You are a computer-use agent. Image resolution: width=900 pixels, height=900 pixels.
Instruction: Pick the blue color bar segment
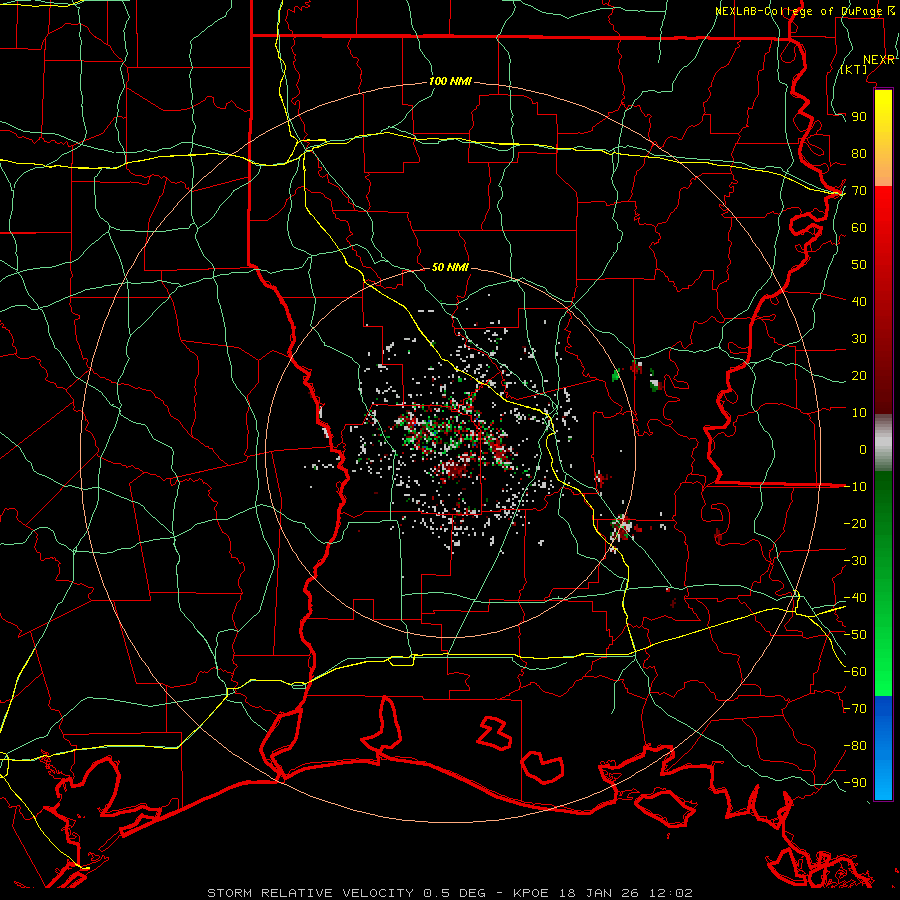click(x=883, y=746)
